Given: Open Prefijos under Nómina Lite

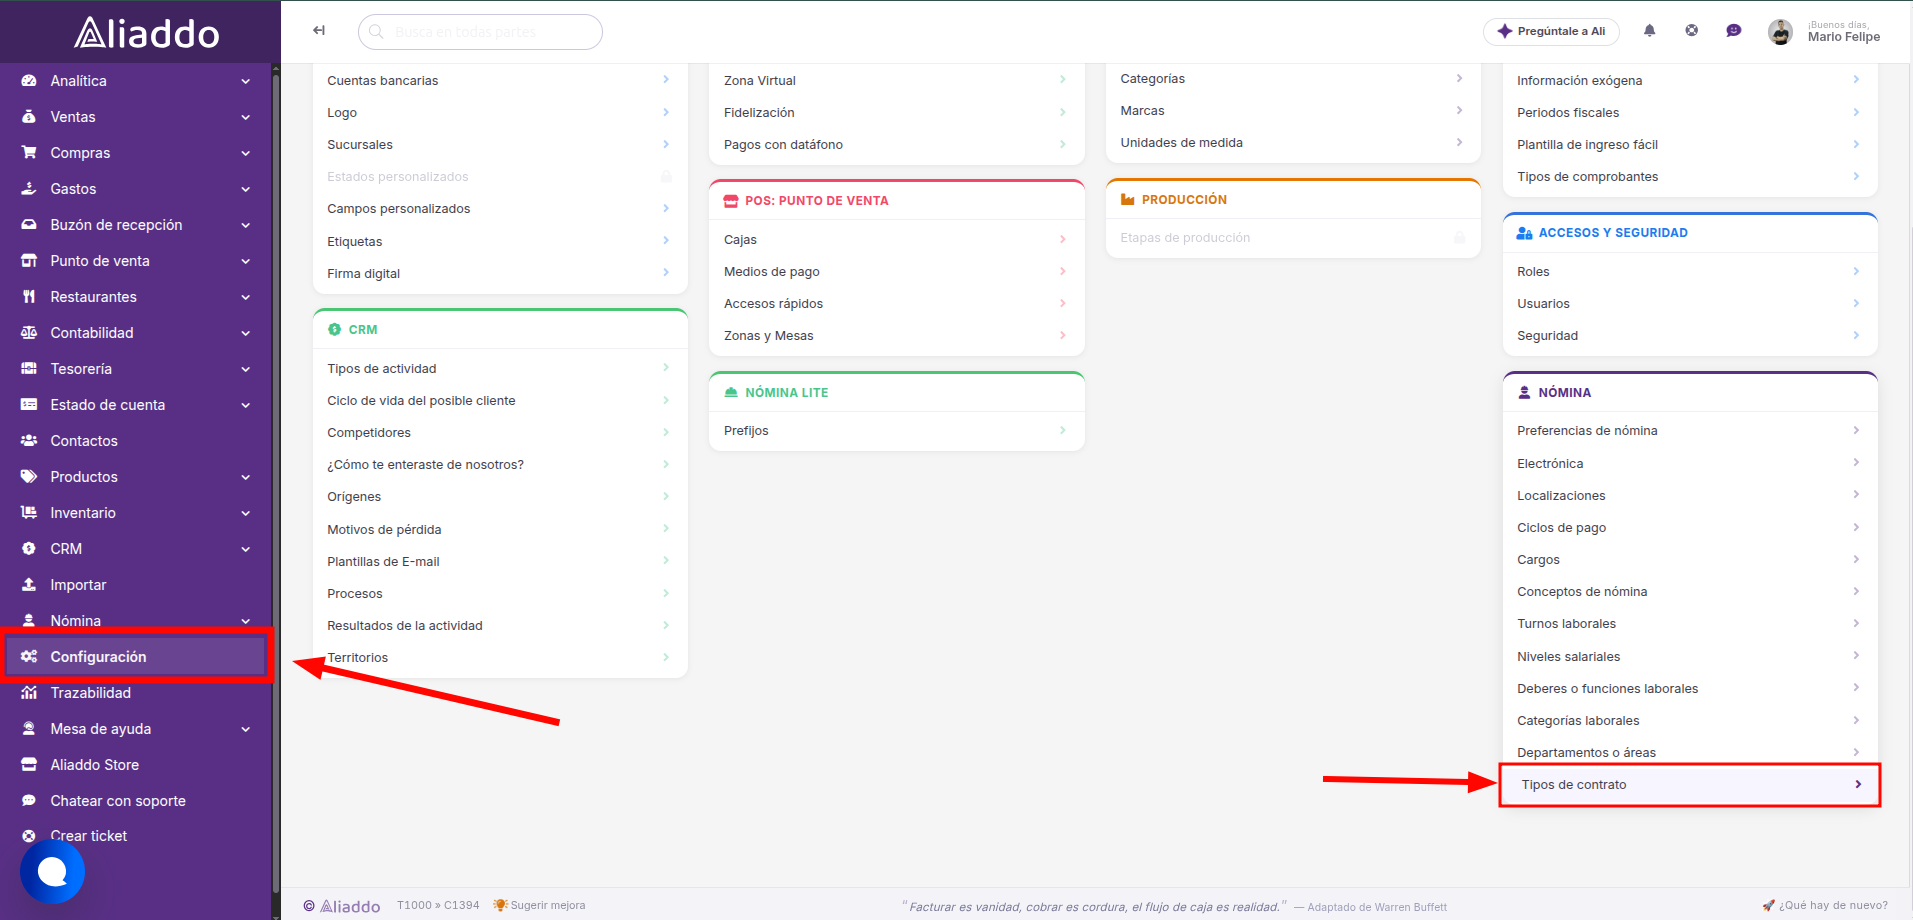Looking at the screenshot, I should point(896,431).
